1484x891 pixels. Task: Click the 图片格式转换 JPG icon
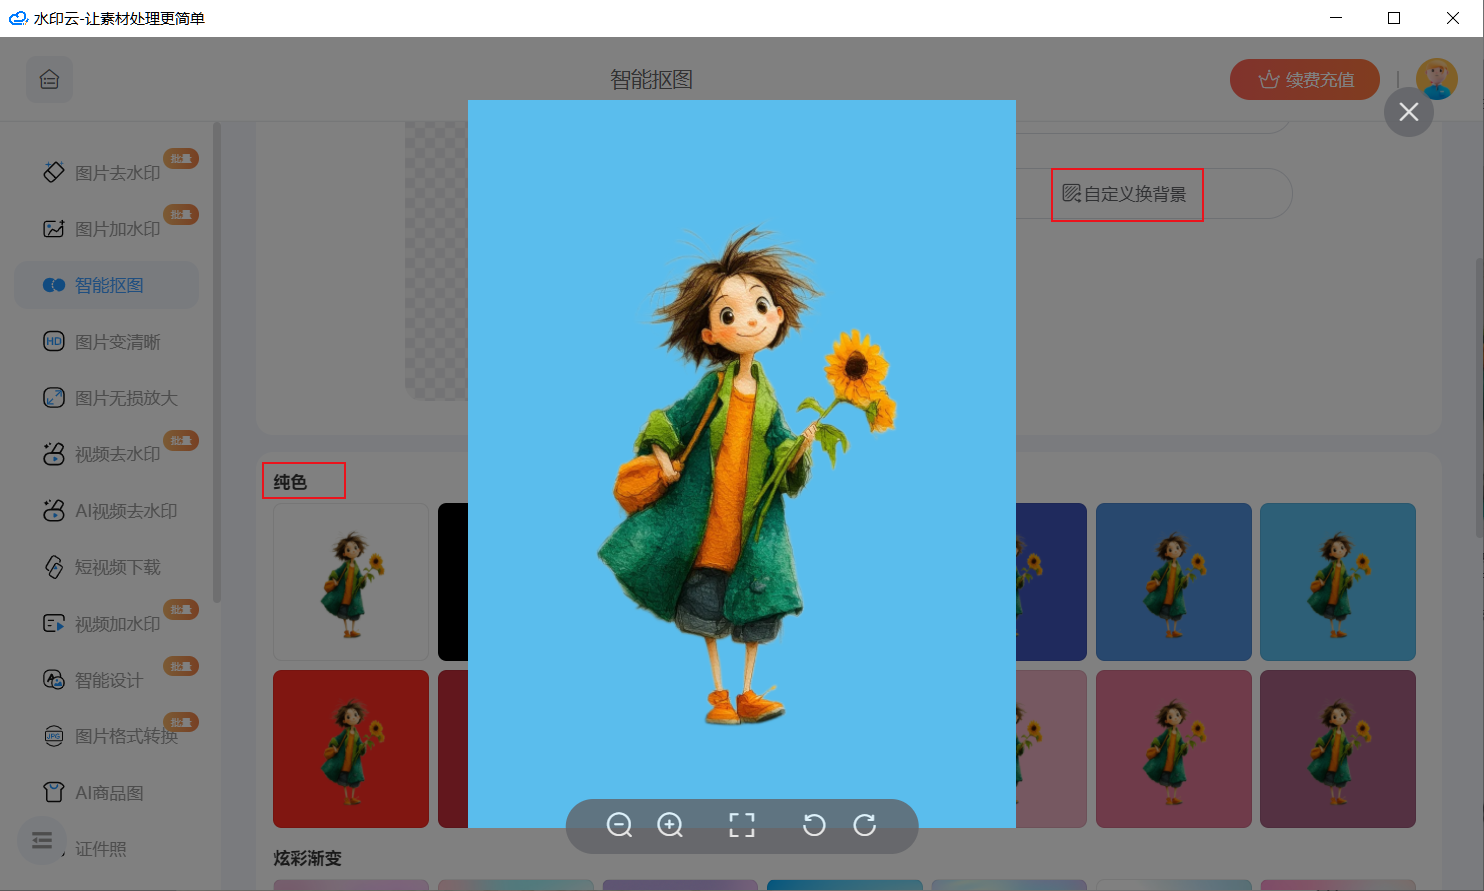[54, 736]
